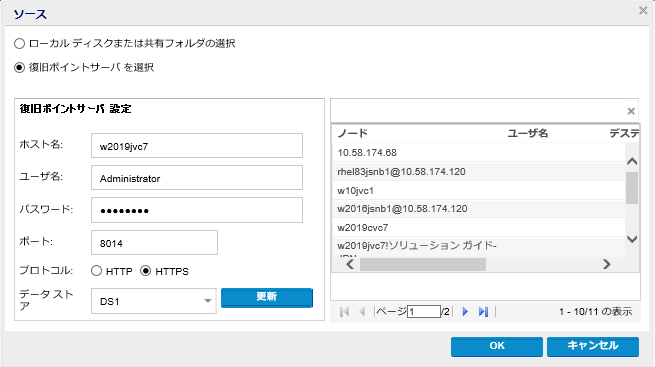
Task: Open the データ ストア DS1 dropdown
Action: pos(154,301)
